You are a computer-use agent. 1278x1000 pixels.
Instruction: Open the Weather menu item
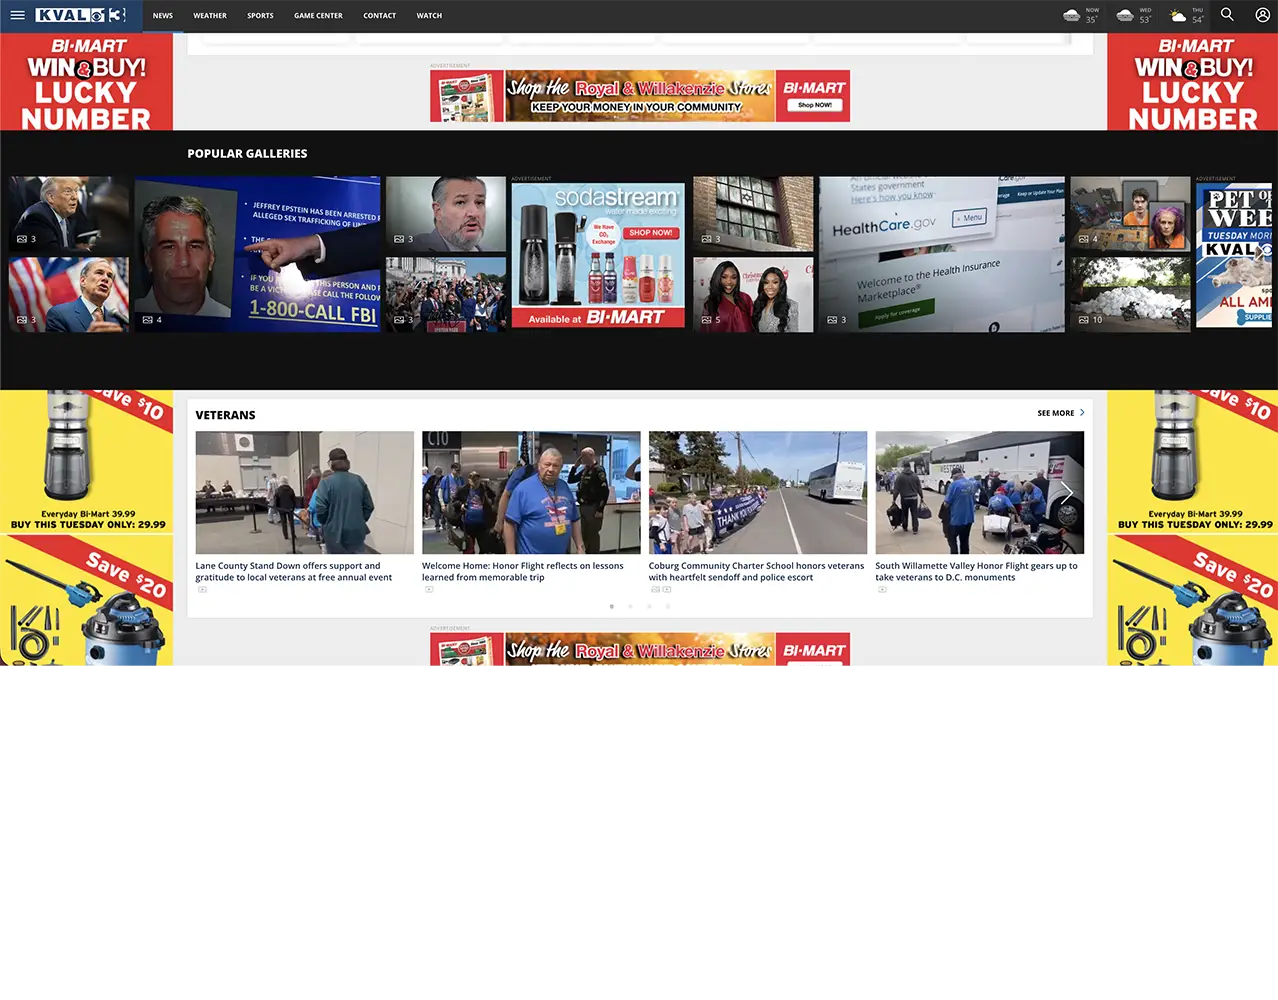(x=210, y=15)
